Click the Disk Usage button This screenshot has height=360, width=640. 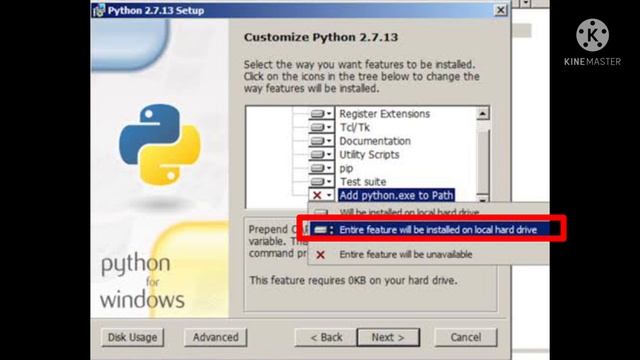[x=132, y=338]
